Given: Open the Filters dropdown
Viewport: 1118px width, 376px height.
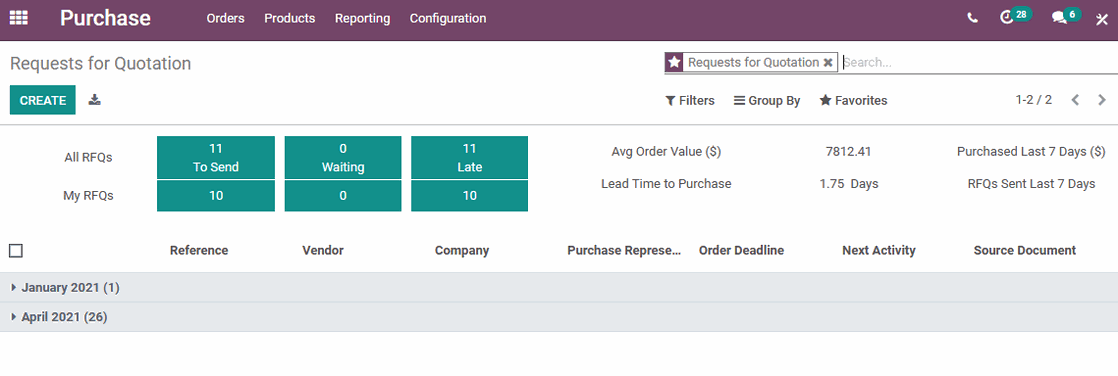Looking at the screenshot, I should pyautogui.click(x=689, y=101).
